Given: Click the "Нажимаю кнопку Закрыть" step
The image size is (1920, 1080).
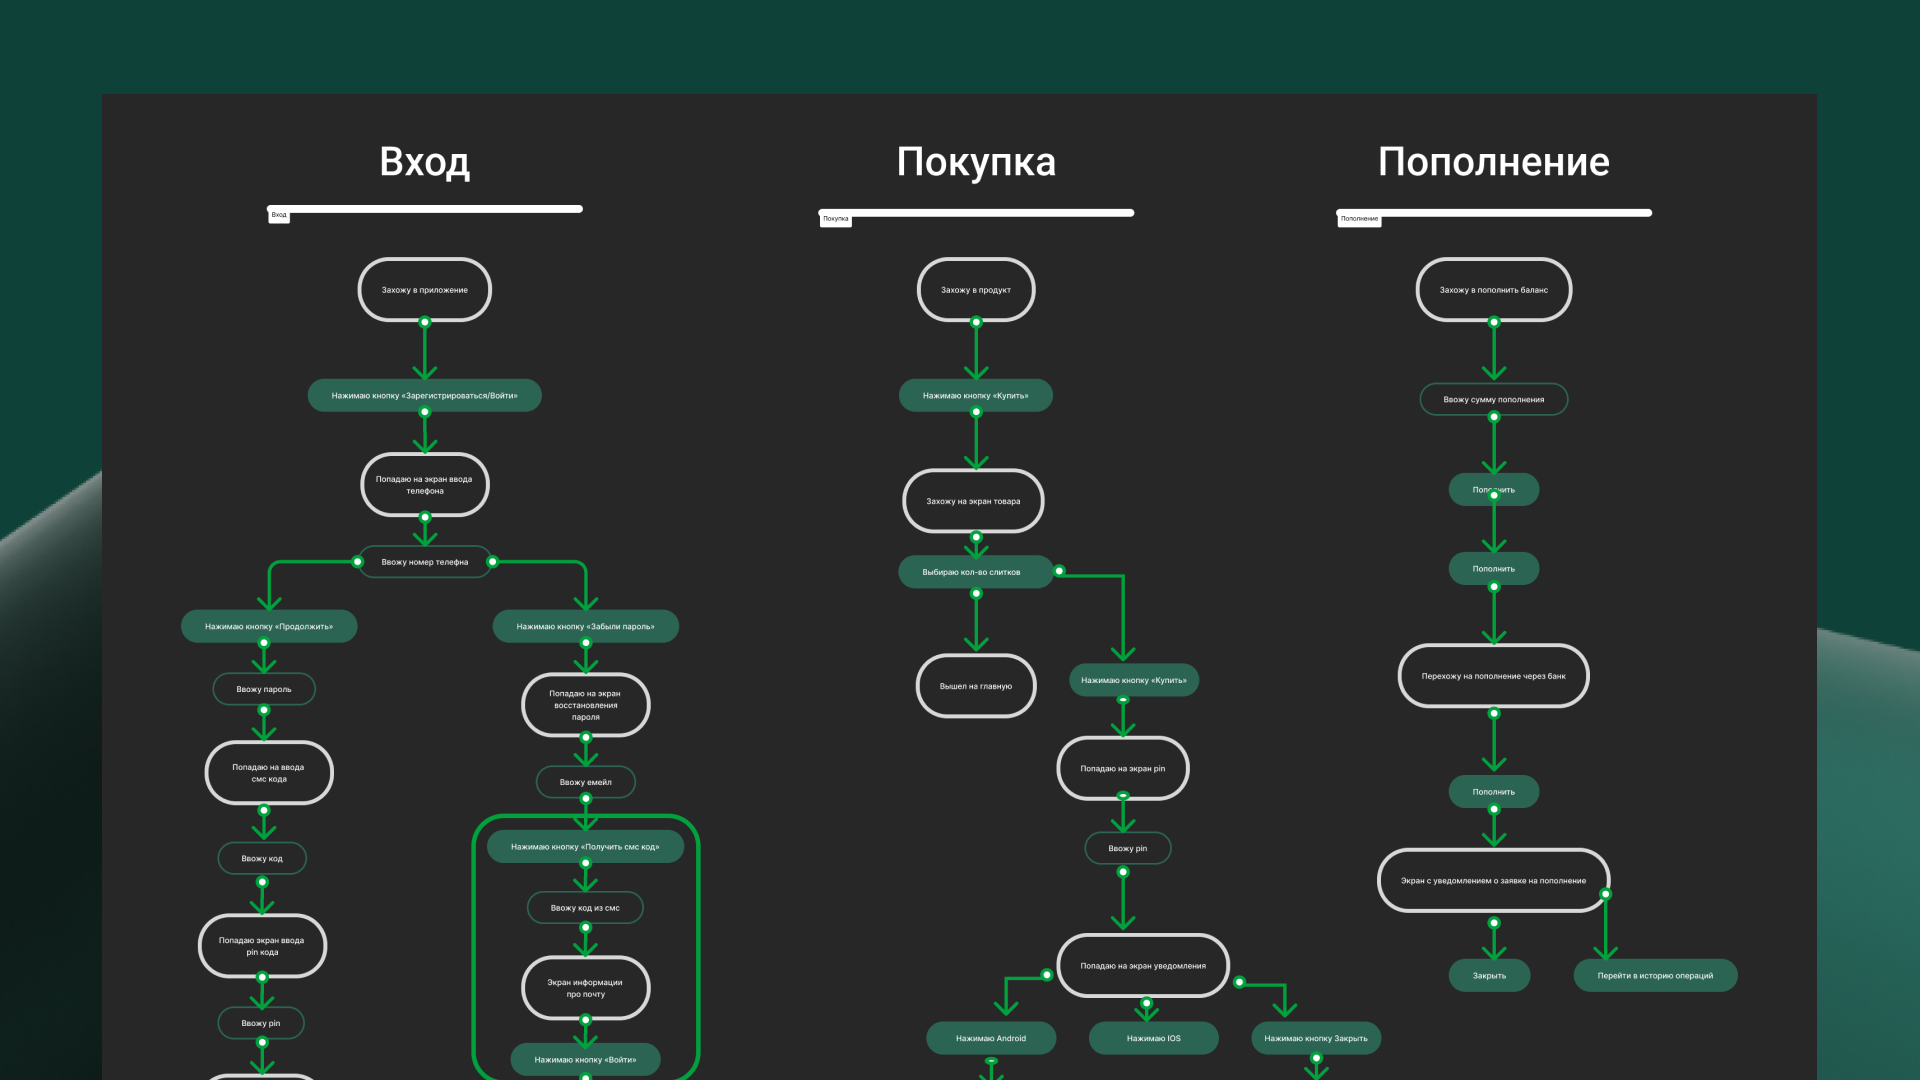Looking at the screenshot, I should (x=1316, y=1038).
